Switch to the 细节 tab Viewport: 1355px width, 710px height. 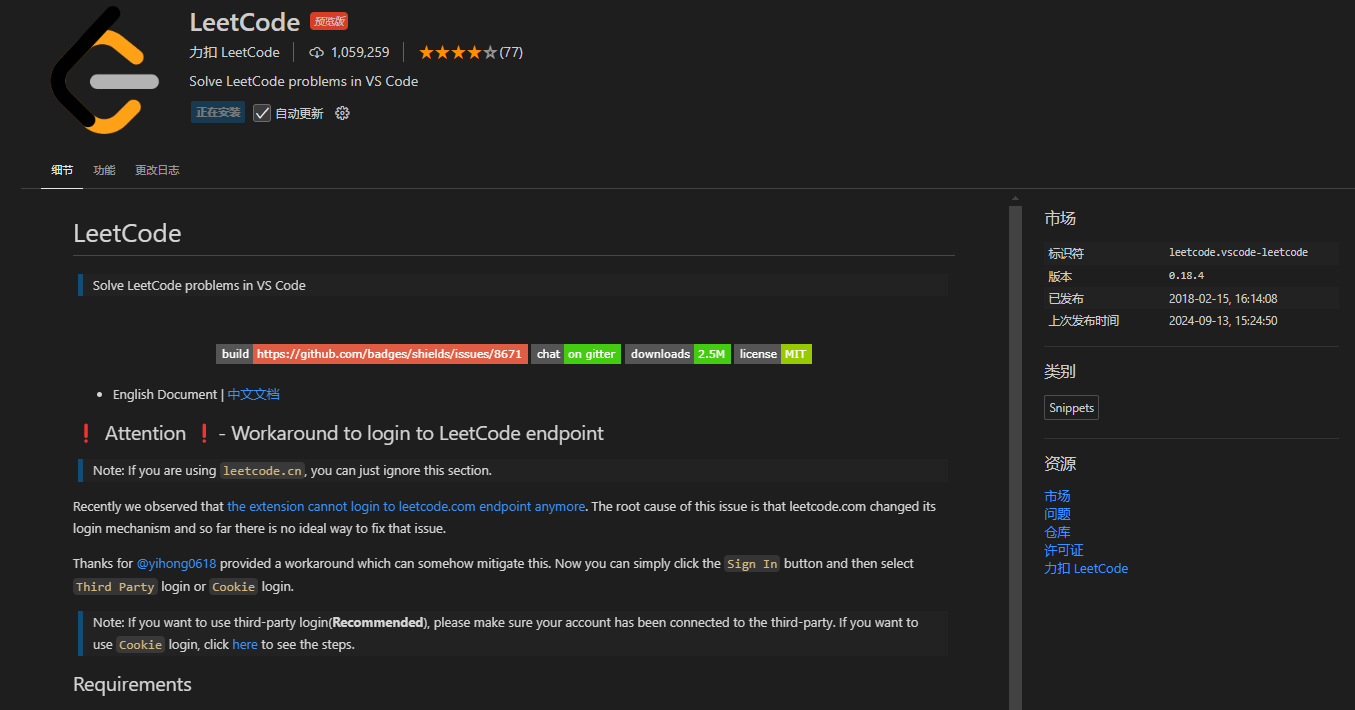click(62, 170)
